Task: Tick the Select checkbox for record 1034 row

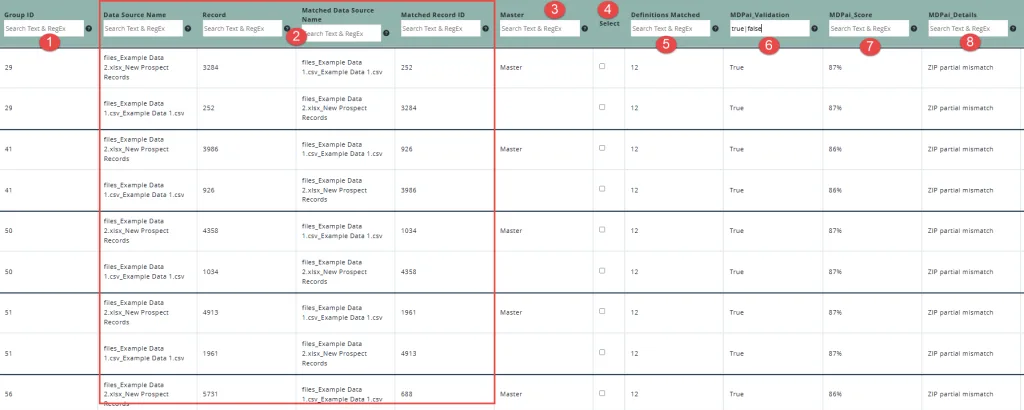Action: (602, 270)
